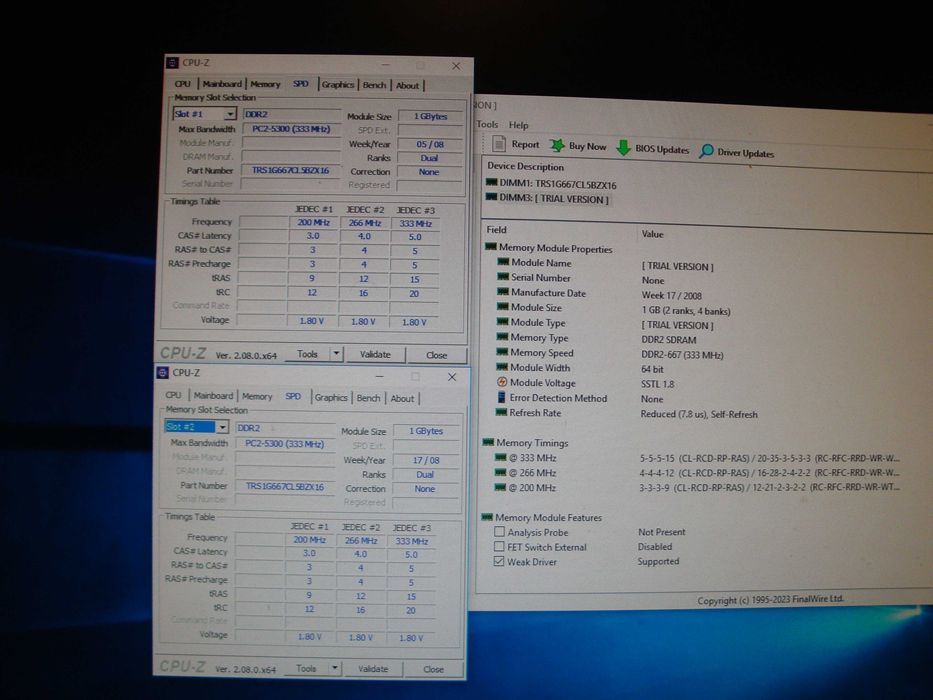Click the Memory Timings group icon
This screenshot has width=933, height=700.
489,442
